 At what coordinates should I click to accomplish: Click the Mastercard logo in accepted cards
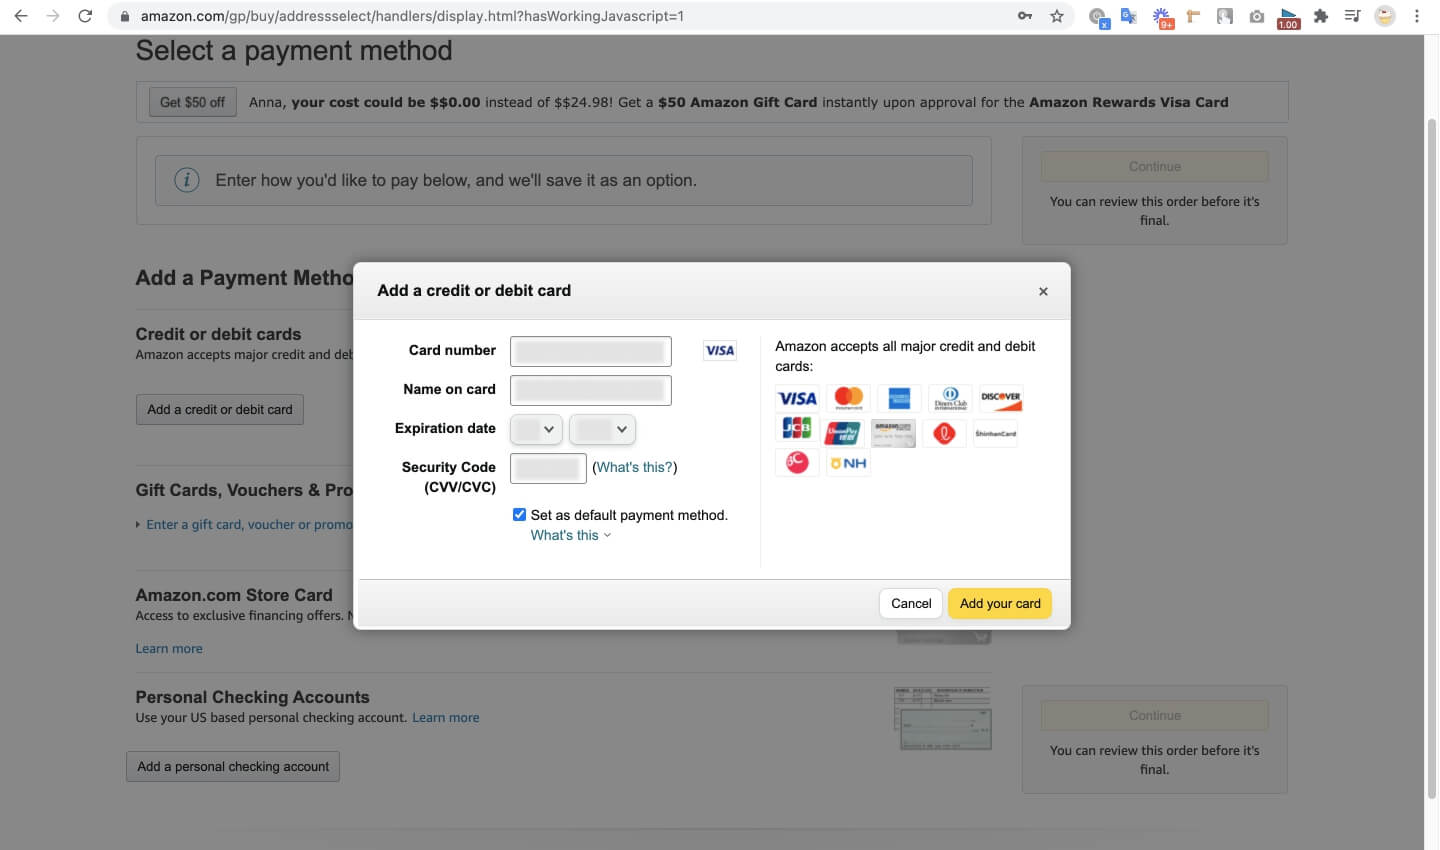point(848,398)
